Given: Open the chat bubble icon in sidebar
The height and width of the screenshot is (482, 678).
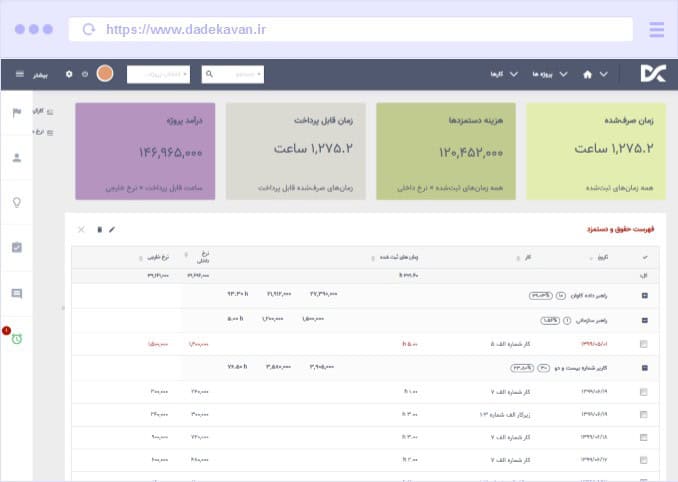Looking at the screenshot, I should tap(17, 294).
